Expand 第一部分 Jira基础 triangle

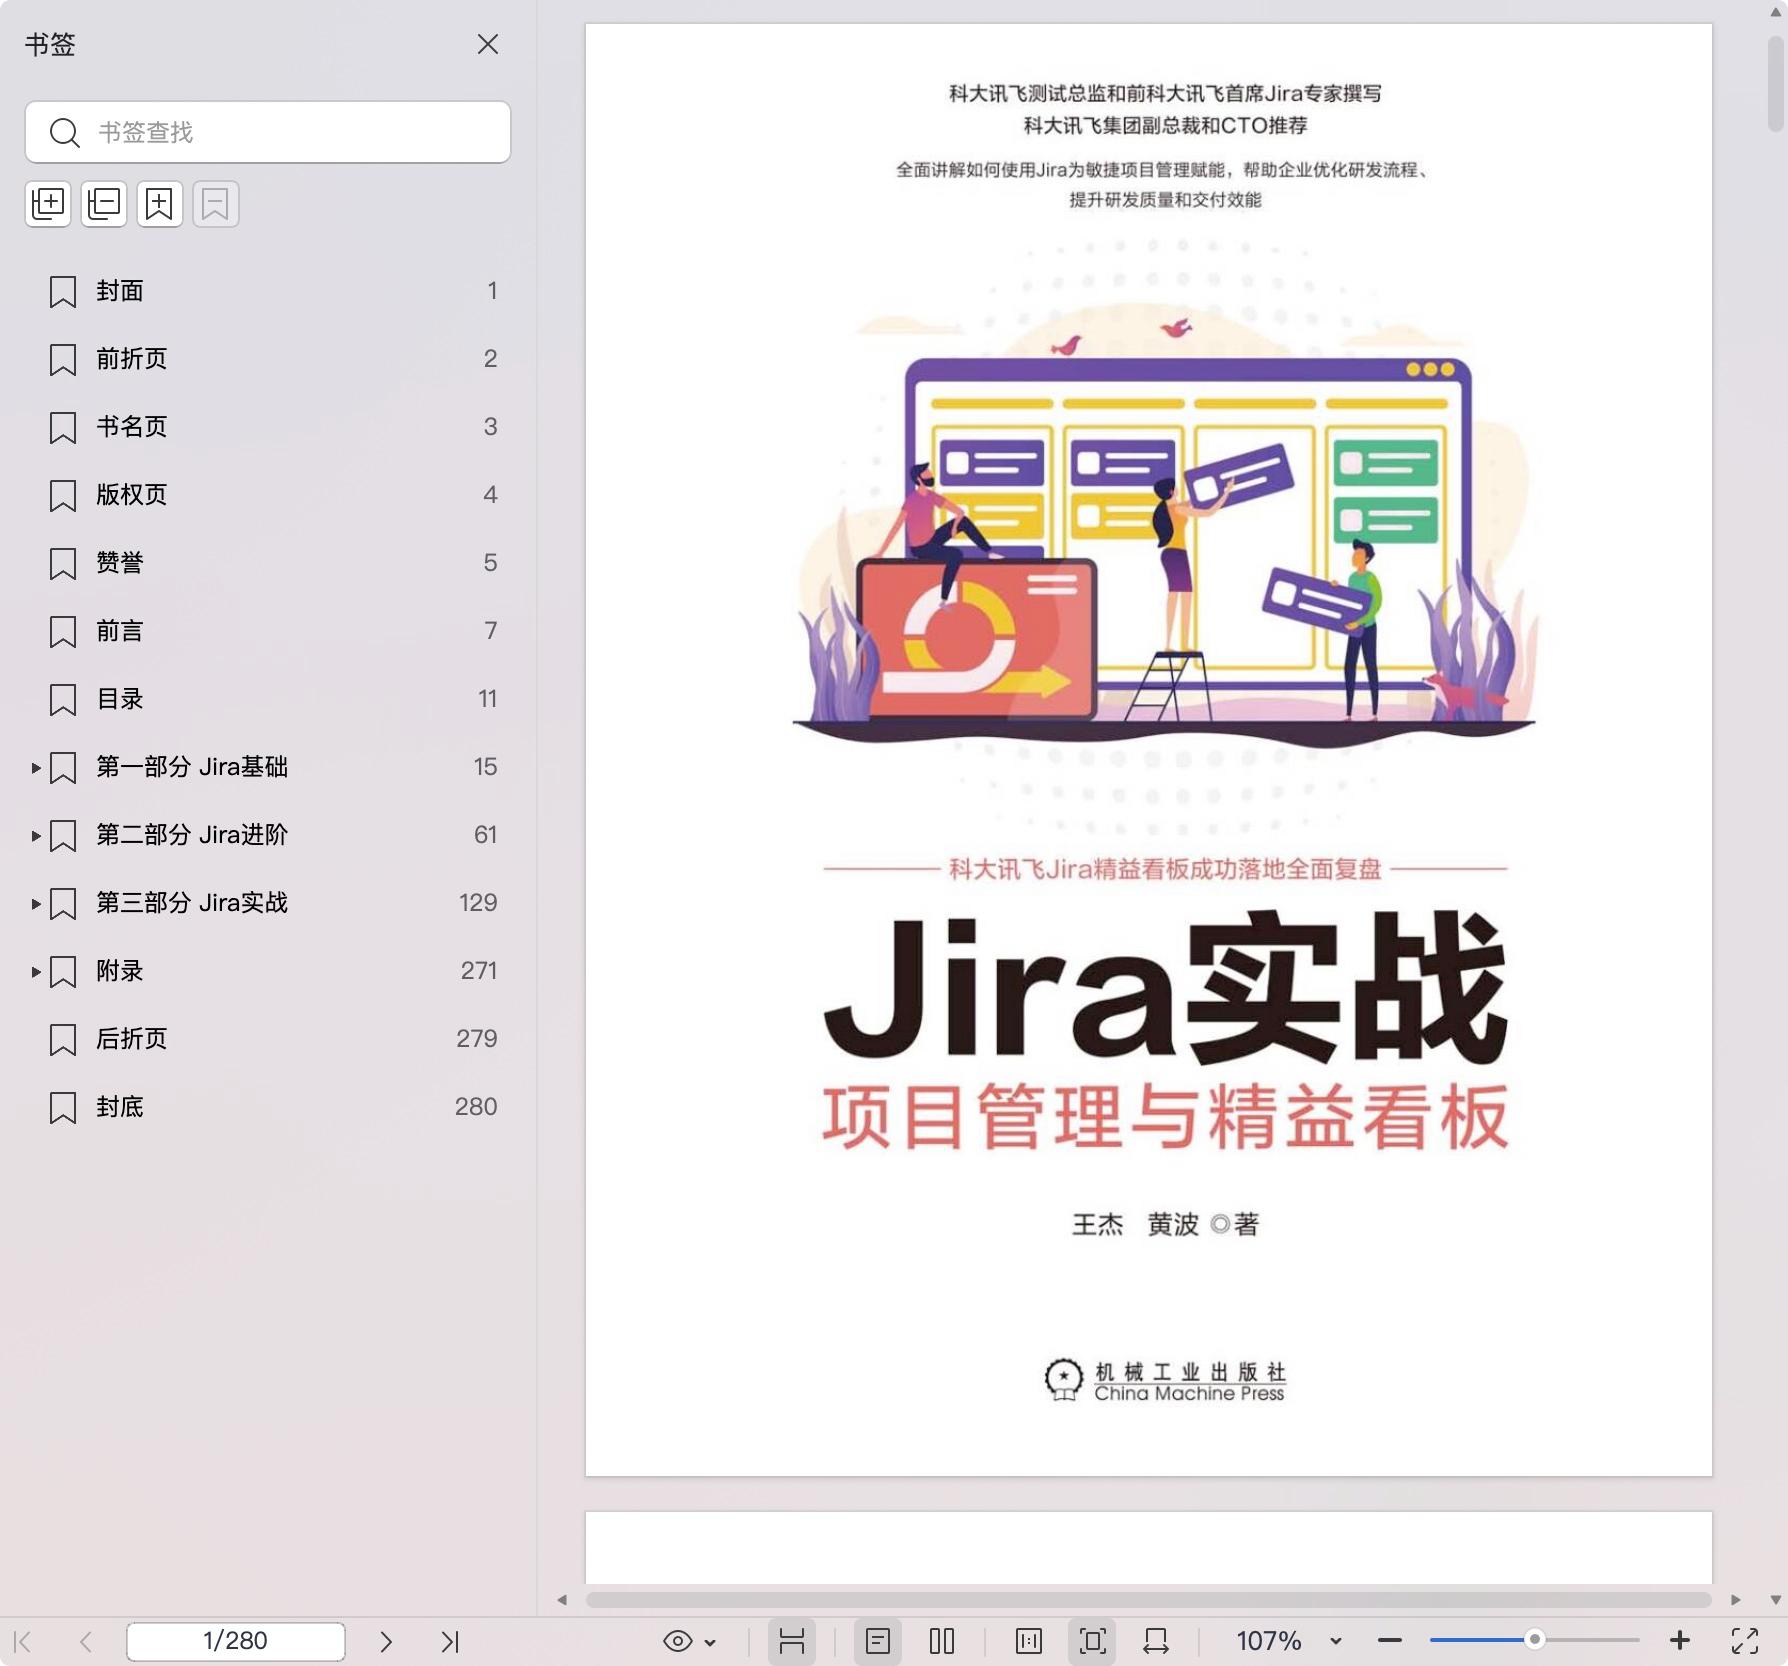point(36,768)
